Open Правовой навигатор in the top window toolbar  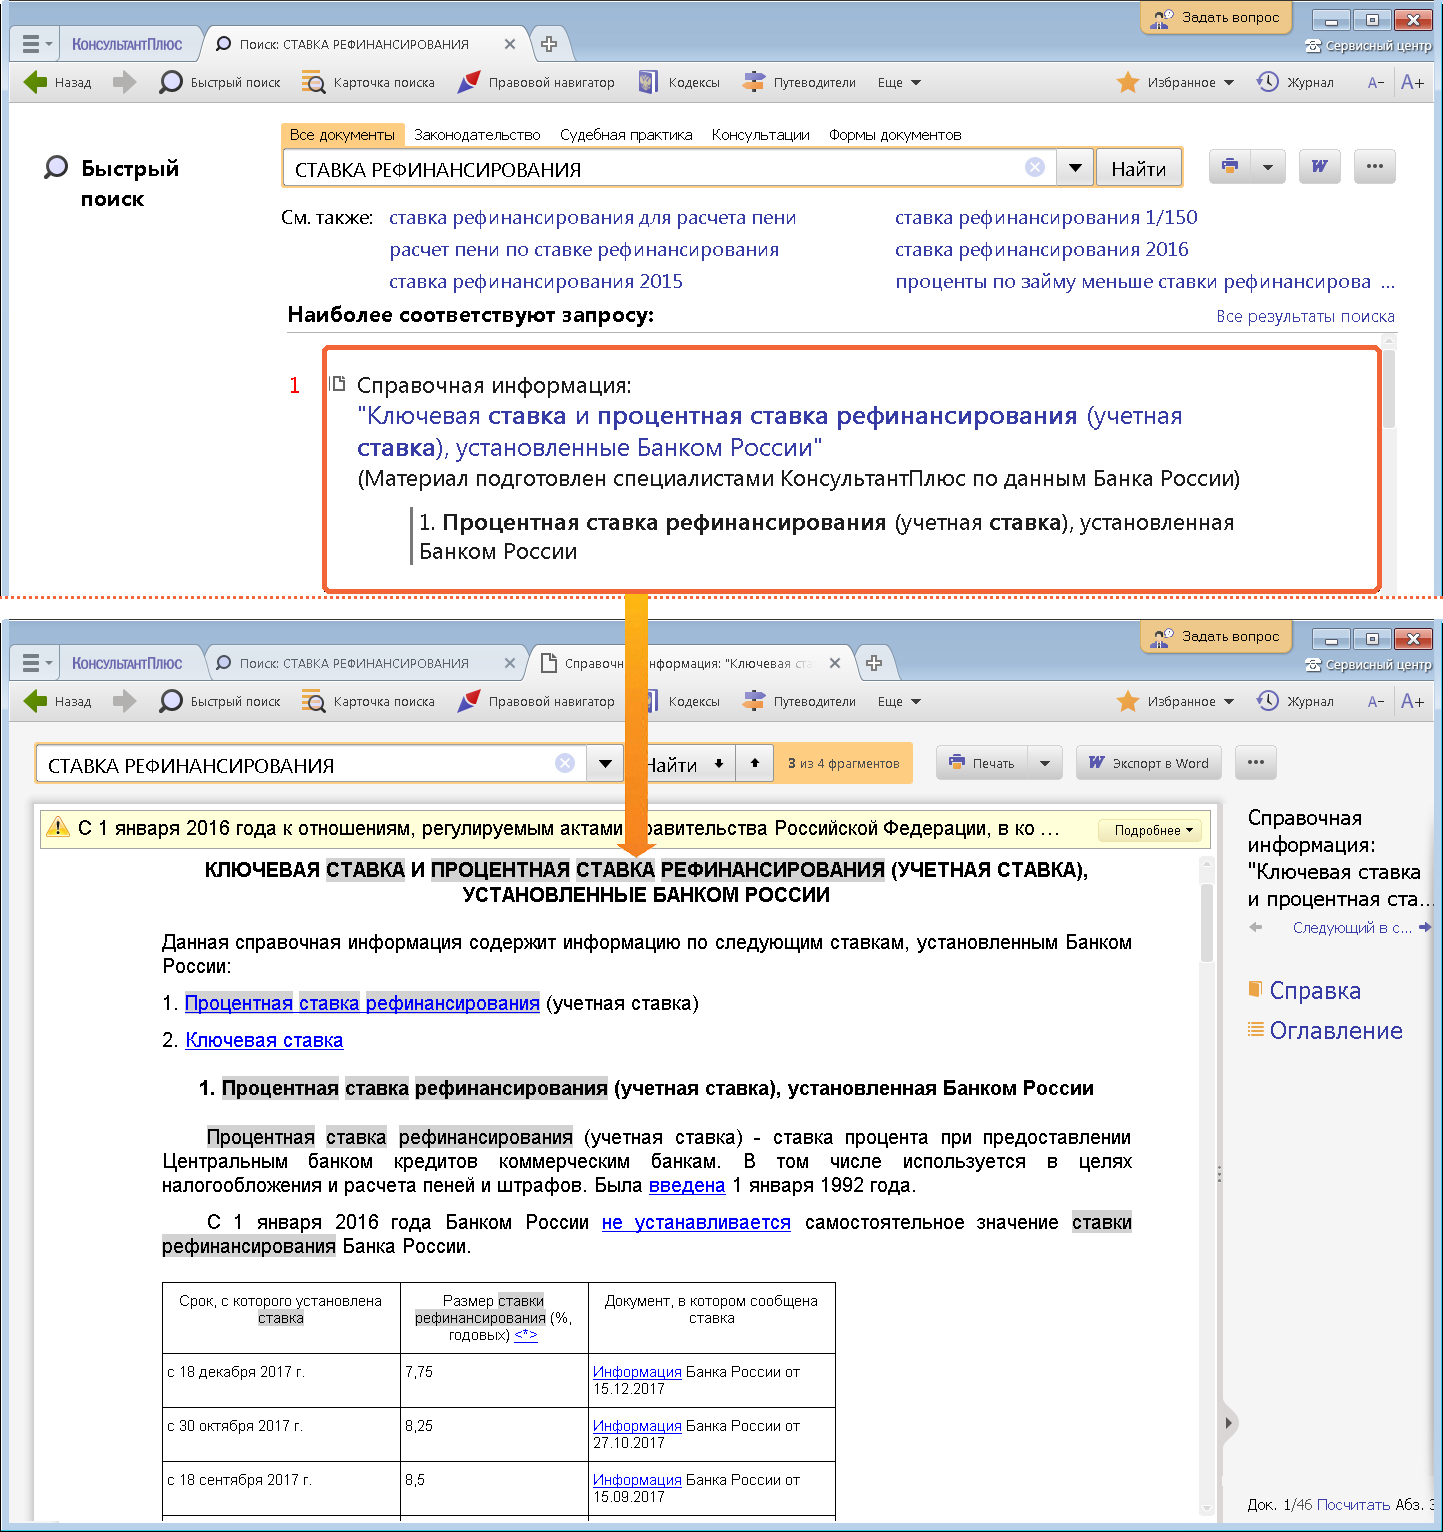[x=536, y=82]
